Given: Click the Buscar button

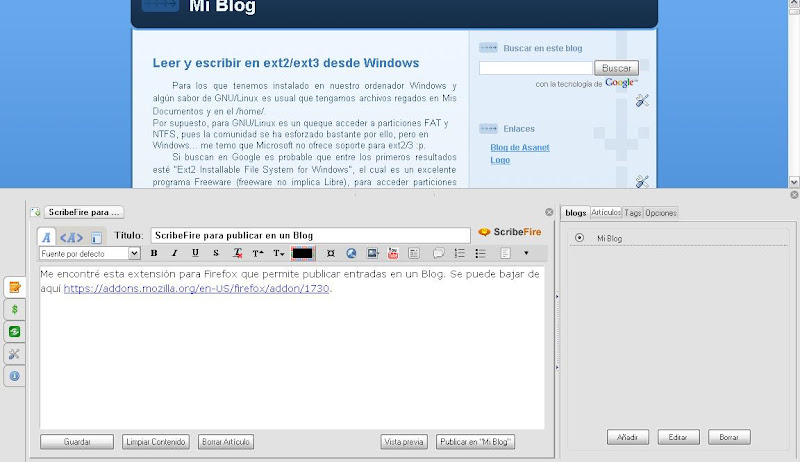Looking at the screenshot, I should click(x=616, y=68).
